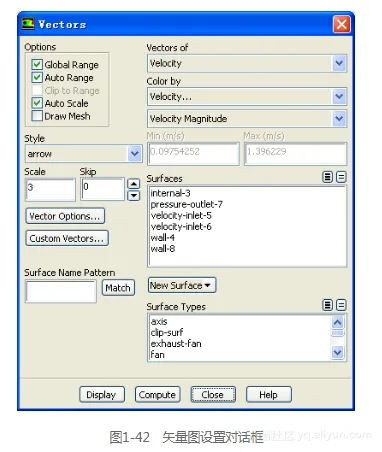The image size is (382, 452).
Task: Click Surface Types scrollbar up arrow
Action: pyautogui.click(x=338, y=322)
